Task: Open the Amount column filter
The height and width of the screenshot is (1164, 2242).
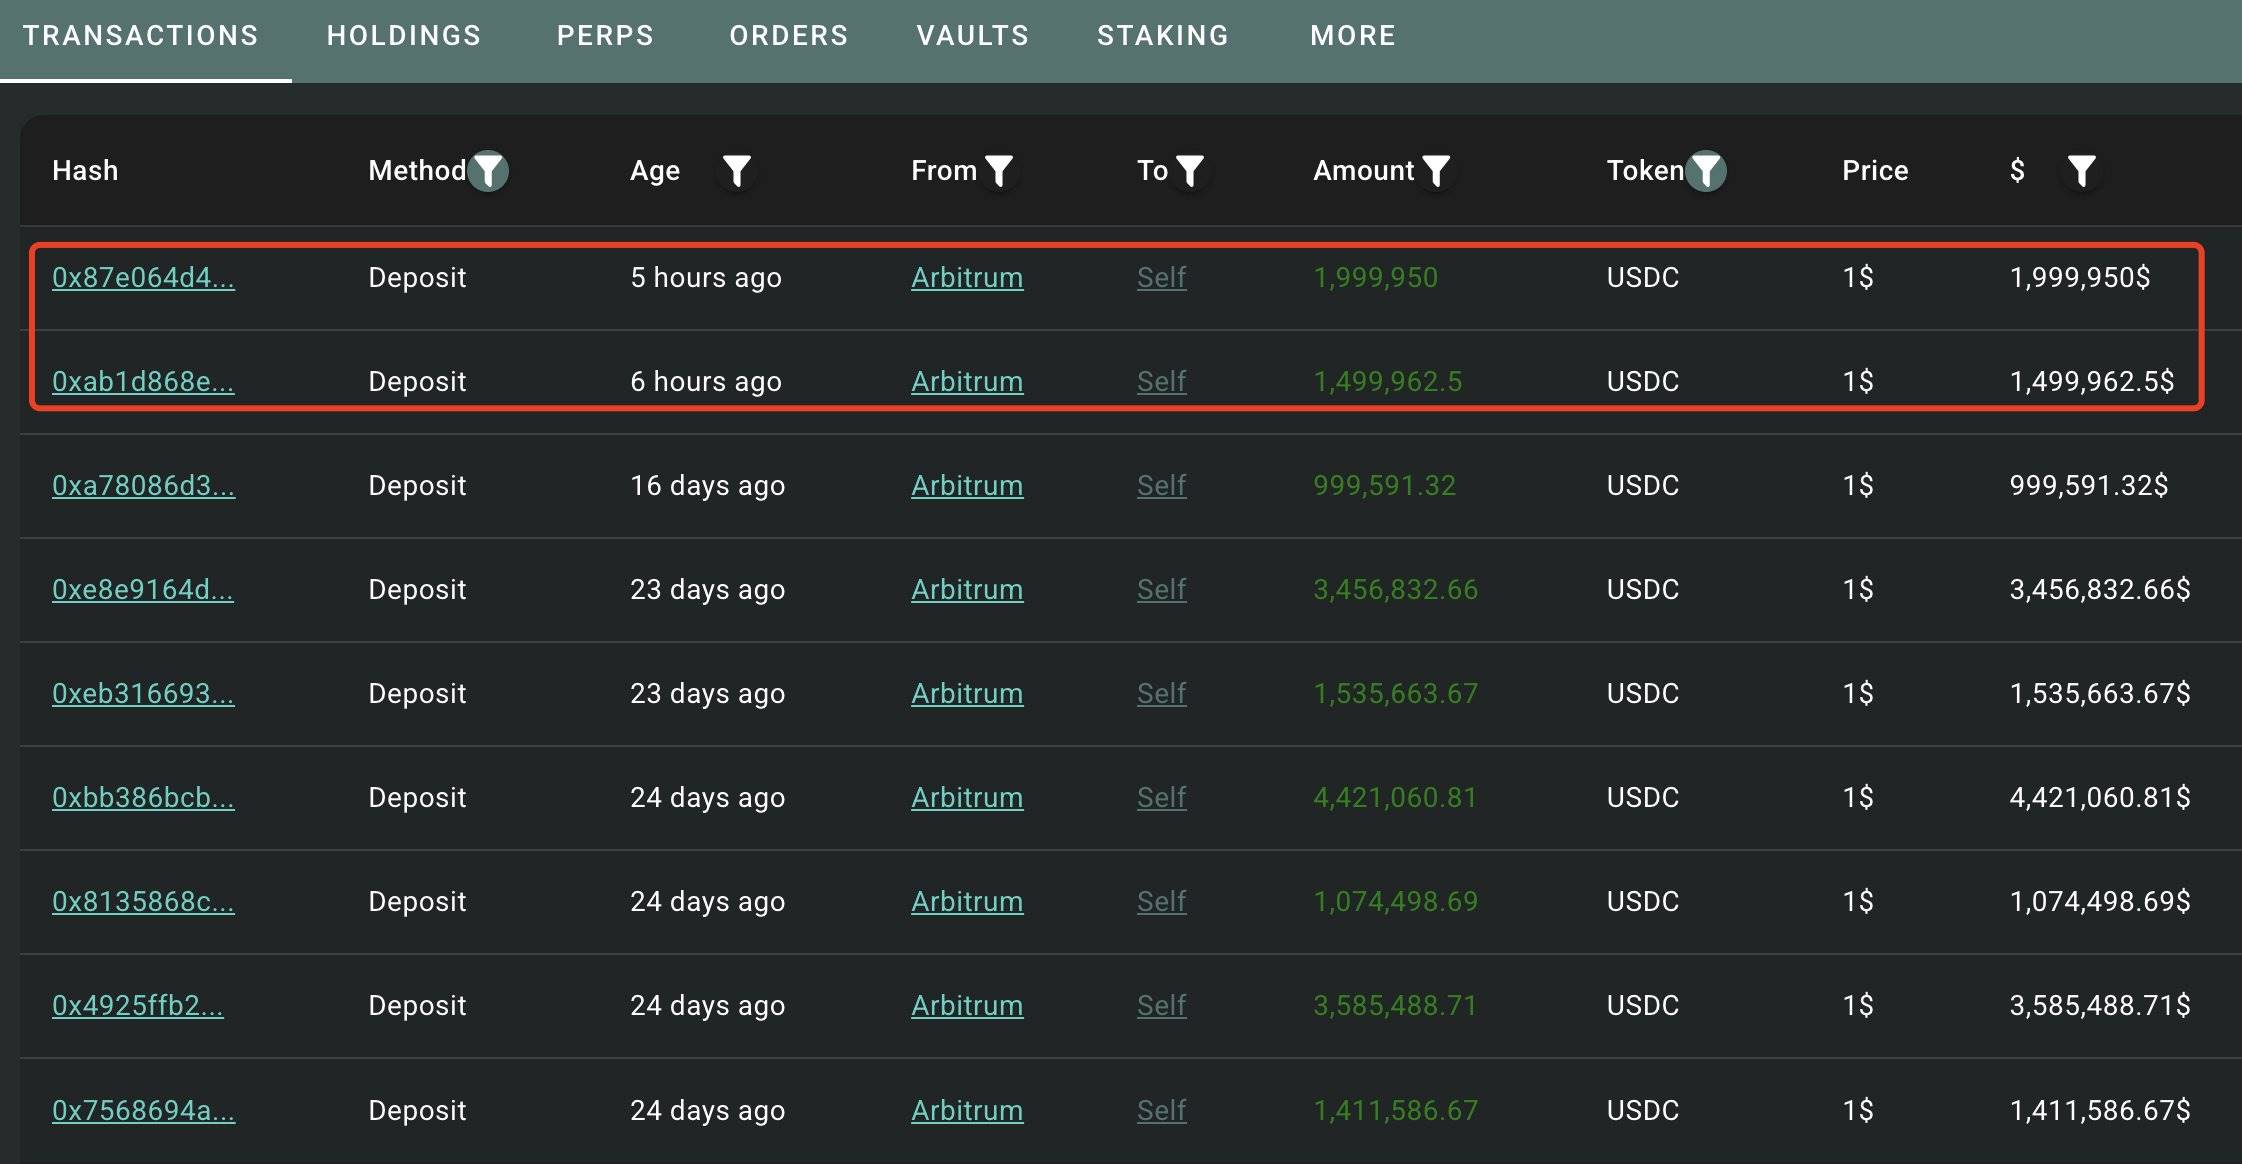Action: click(1436, 171)
